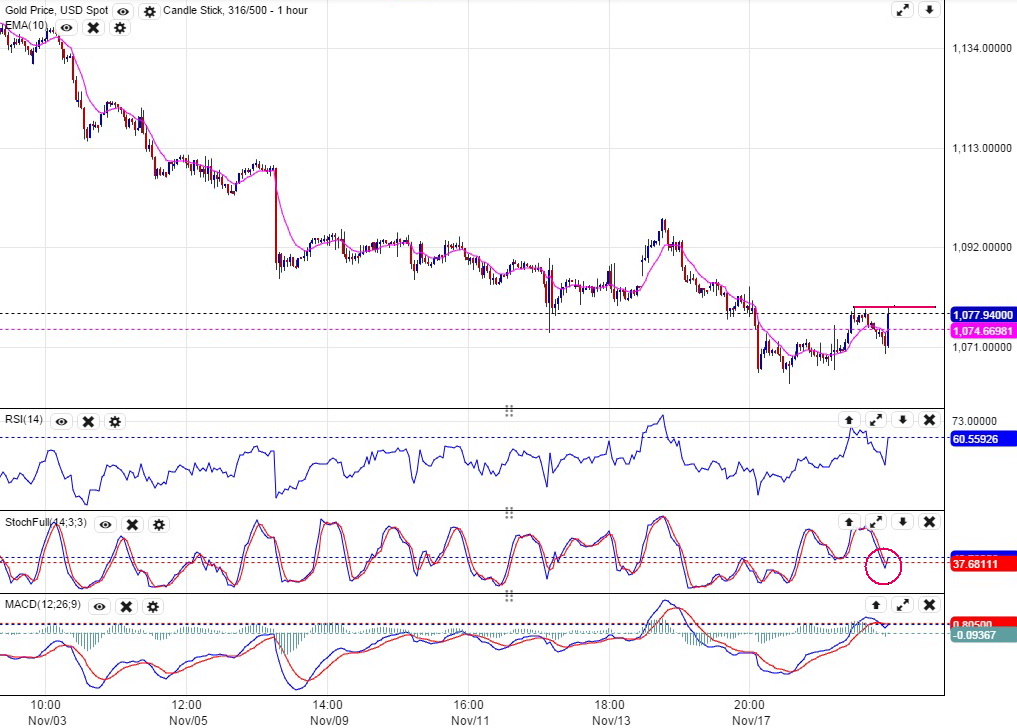Close the RSI panel with its right-side X

click(929, 420)
